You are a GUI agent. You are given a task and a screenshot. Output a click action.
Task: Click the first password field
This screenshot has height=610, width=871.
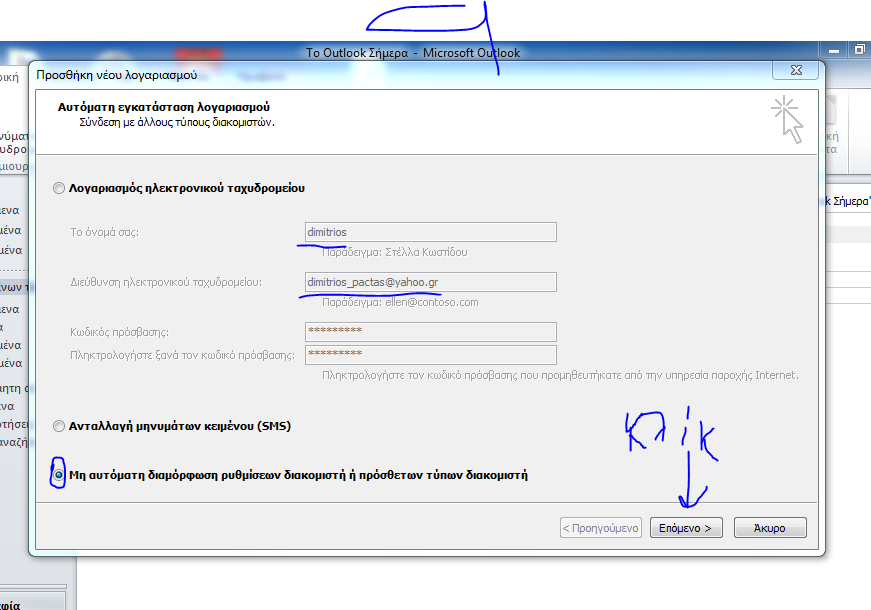click(431, 332)
